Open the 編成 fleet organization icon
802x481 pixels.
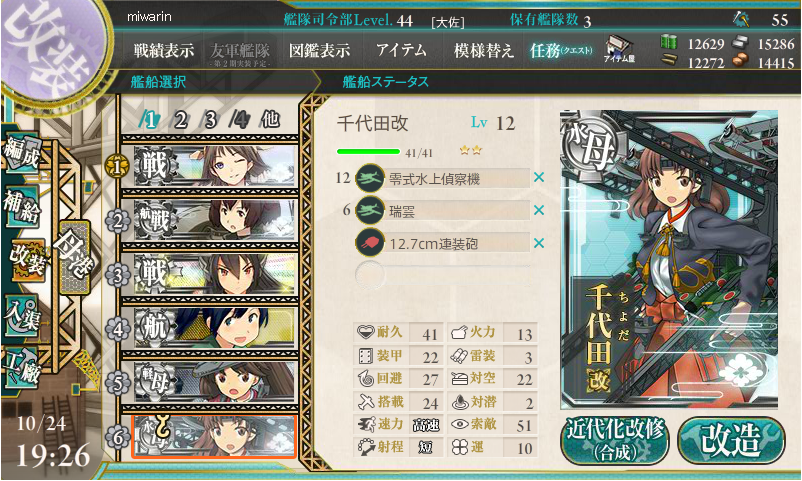[21, 154]
